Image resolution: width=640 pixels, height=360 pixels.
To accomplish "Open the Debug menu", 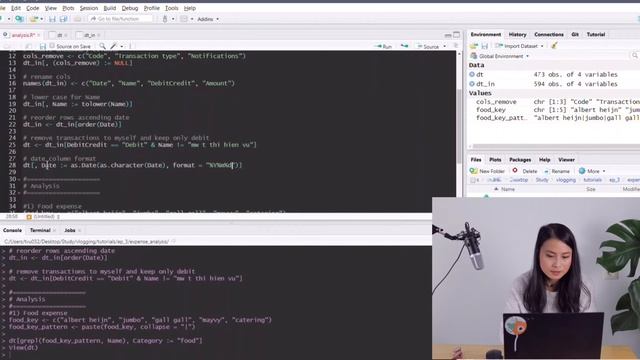I will coord(130,8).
